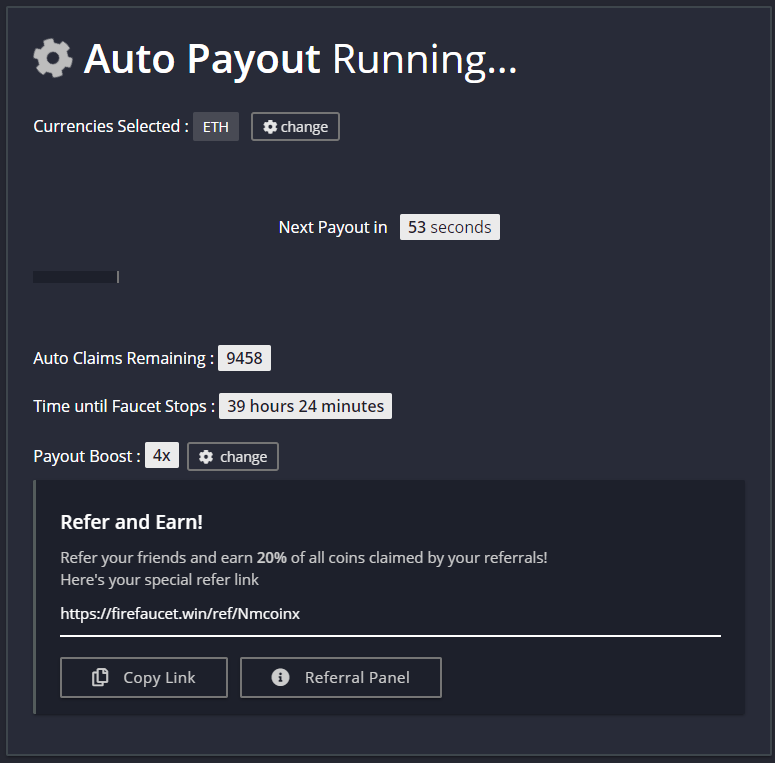775x763 pixels.
Task: Click the 9458 auto claims value
Action: [244, 358]
